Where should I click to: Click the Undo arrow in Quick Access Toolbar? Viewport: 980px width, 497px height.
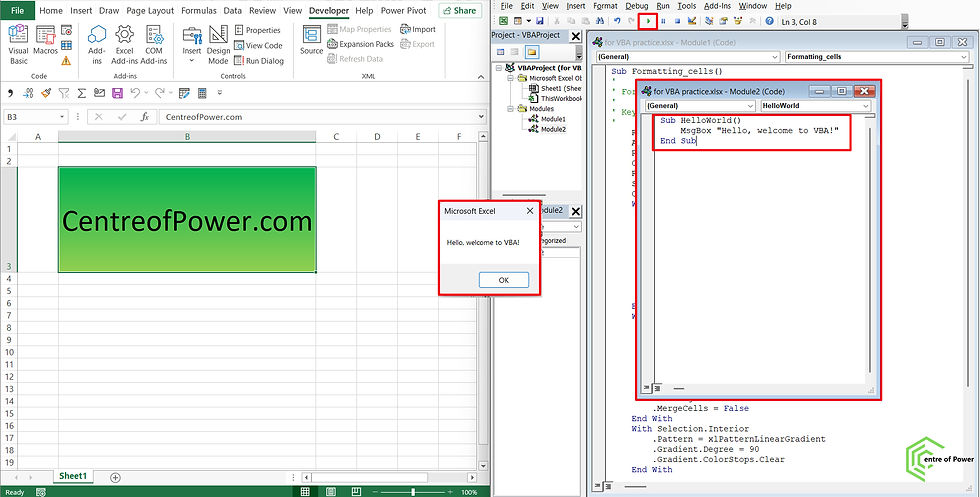pyautogui.click(x=136, y=93)
